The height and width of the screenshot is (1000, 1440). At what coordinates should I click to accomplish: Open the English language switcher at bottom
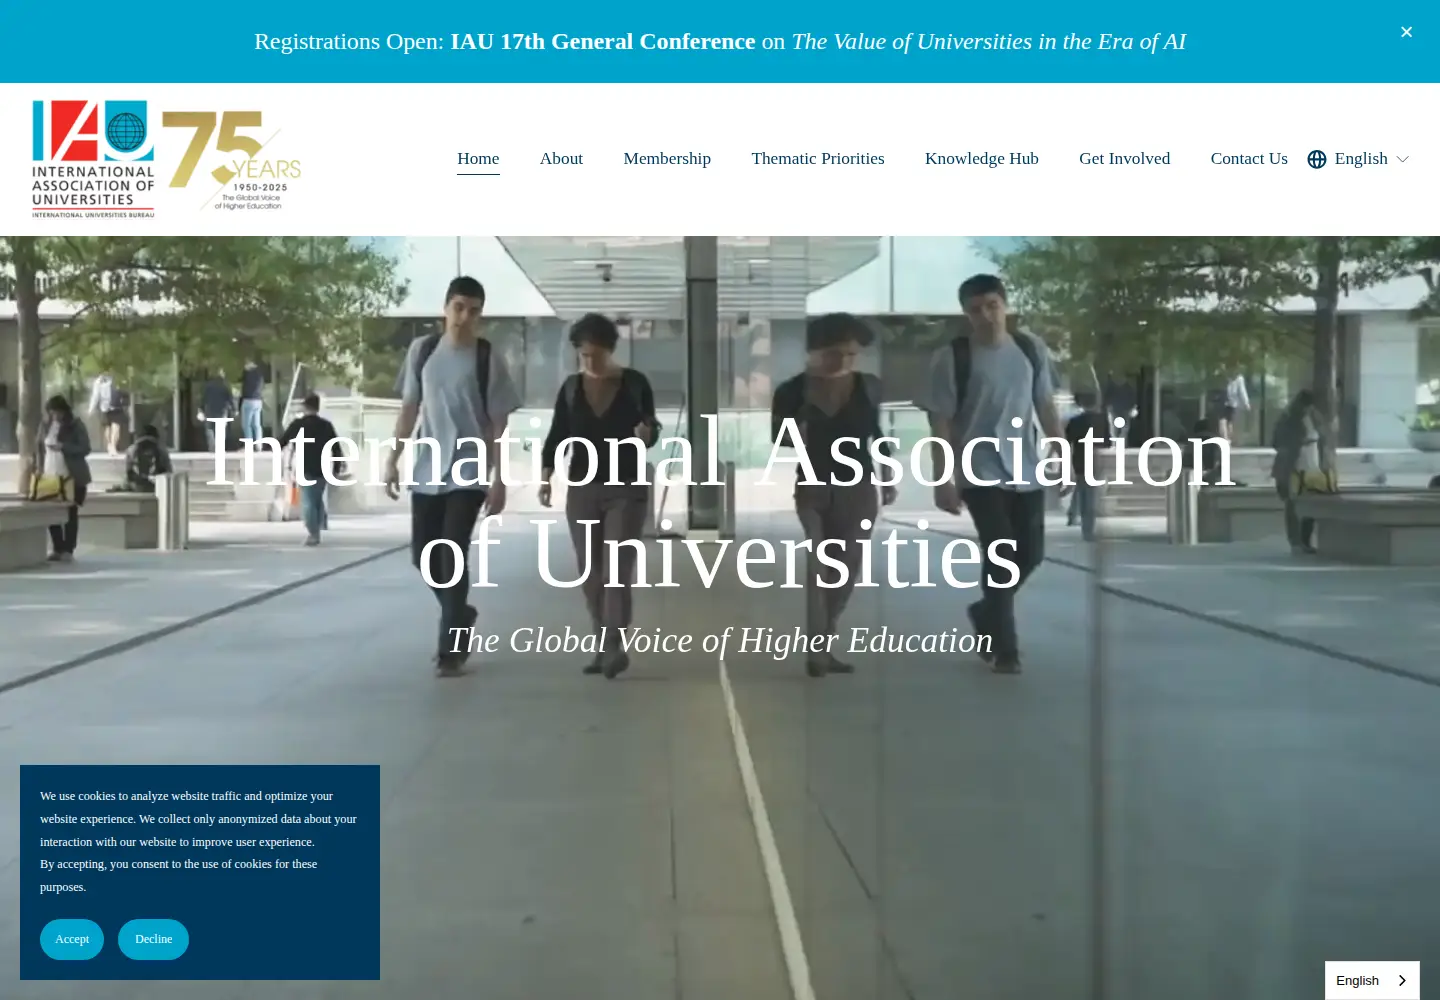pyautogui.click(x=1372, y=980)
